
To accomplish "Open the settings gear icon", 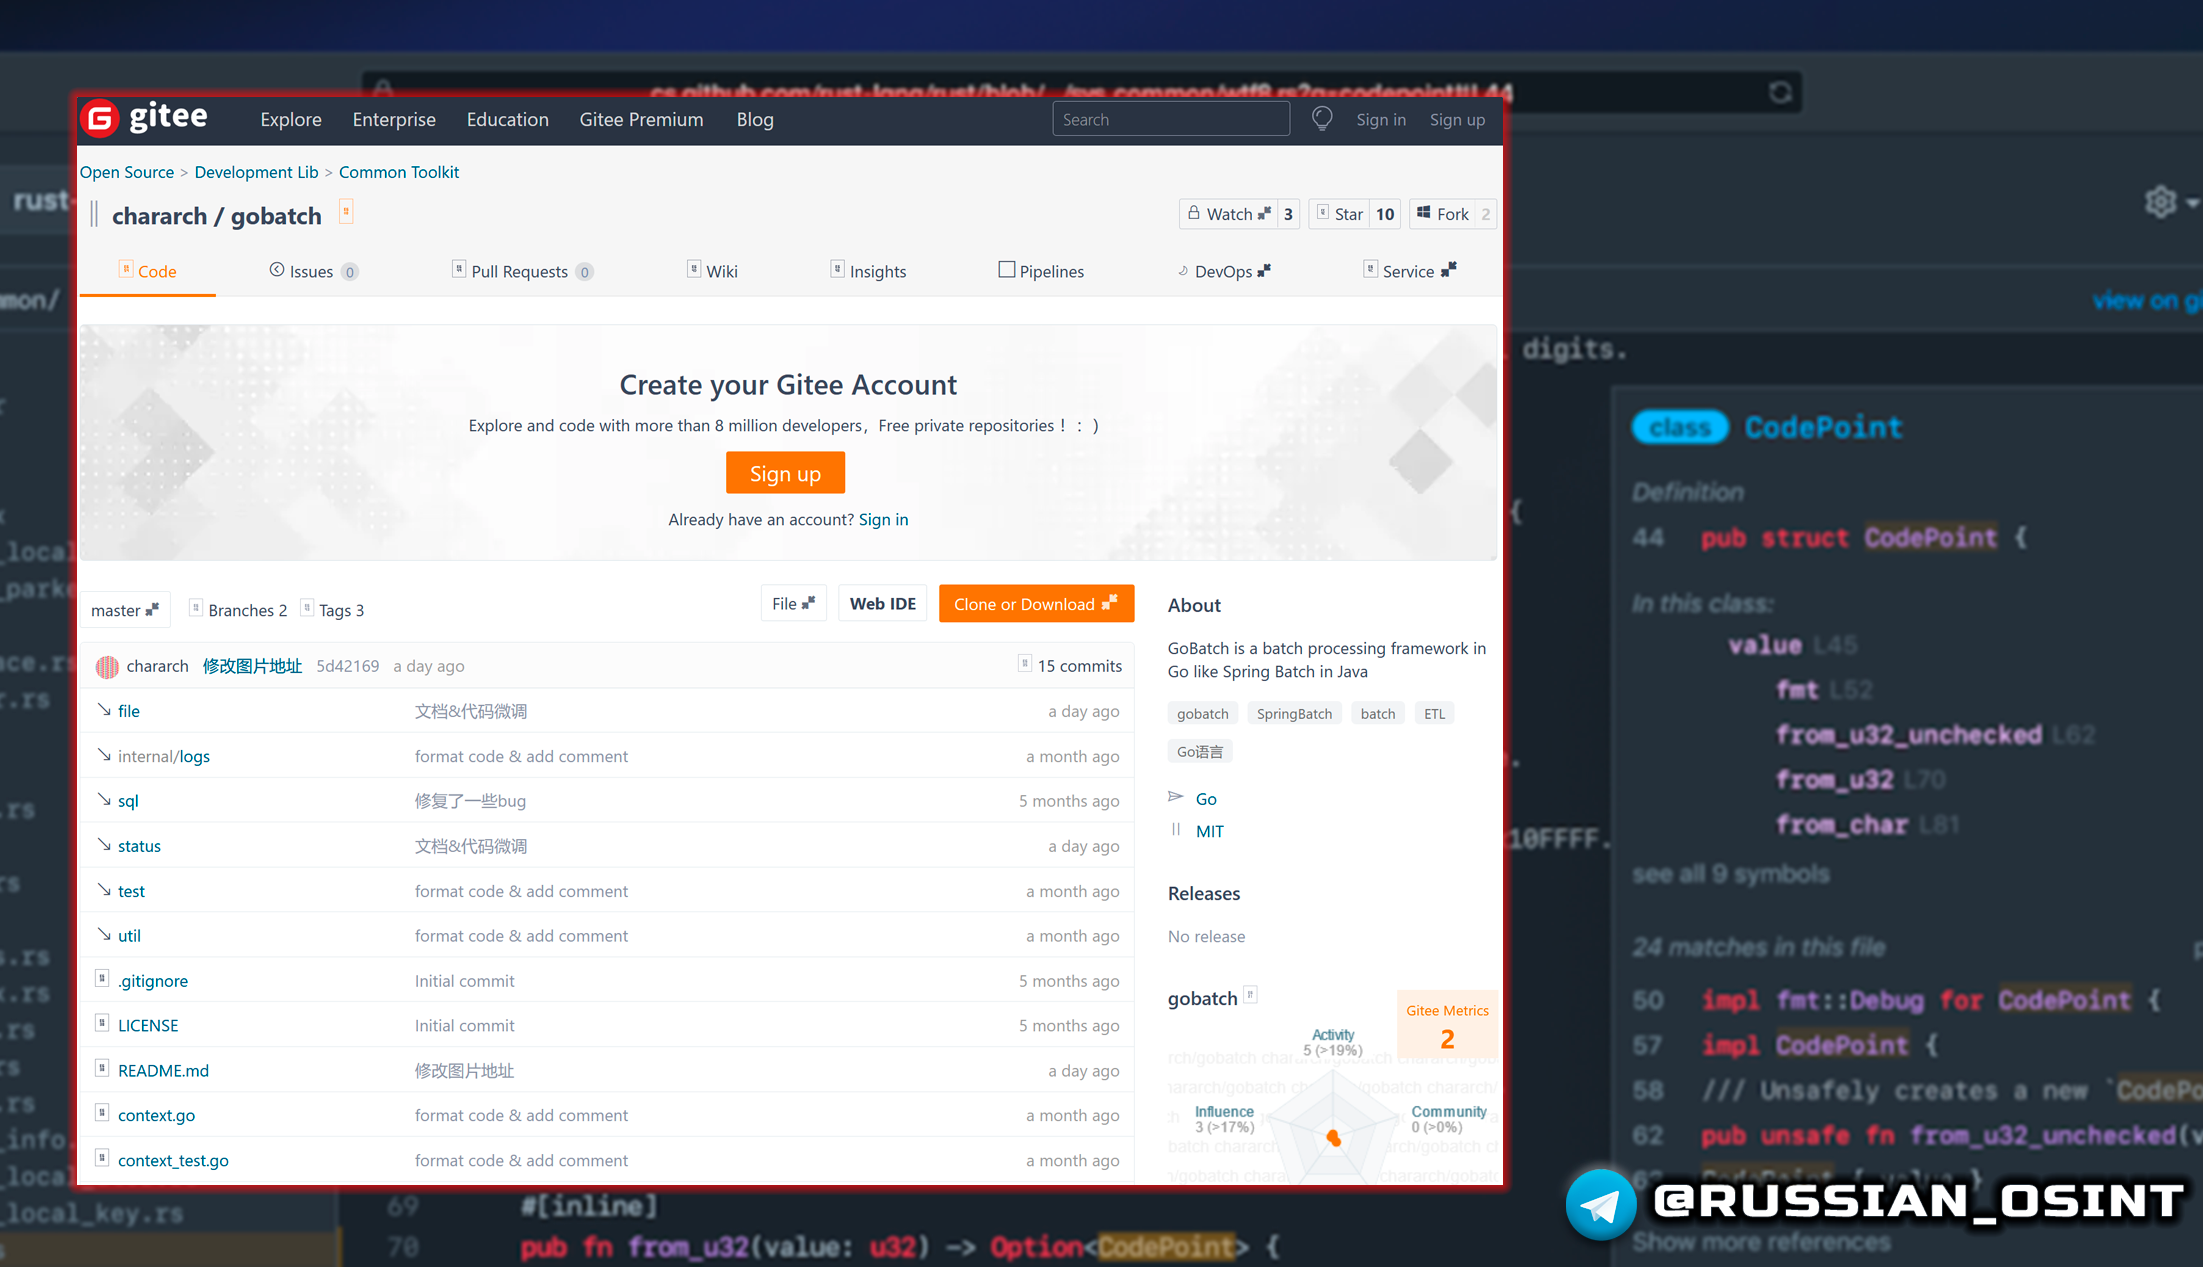I will tap(2160, 202).
